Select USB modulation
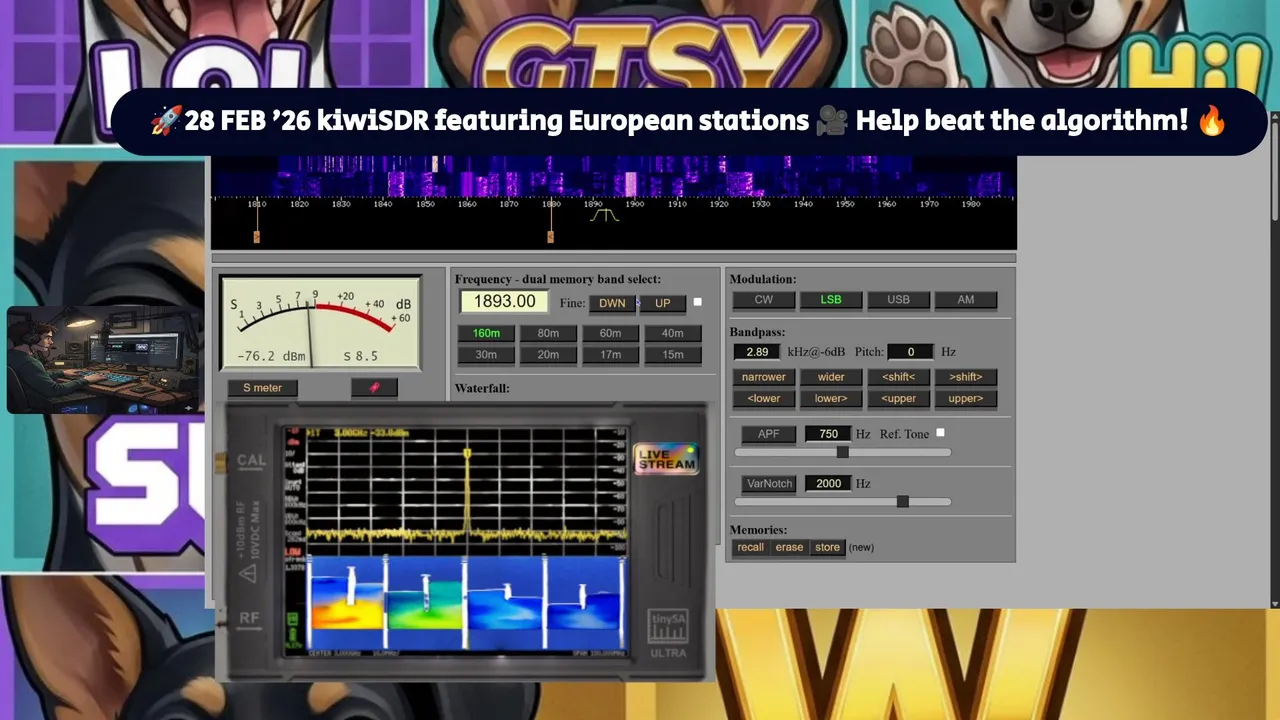The width and height of the screenshot is (1280, 720). click(x=898, y=300)
